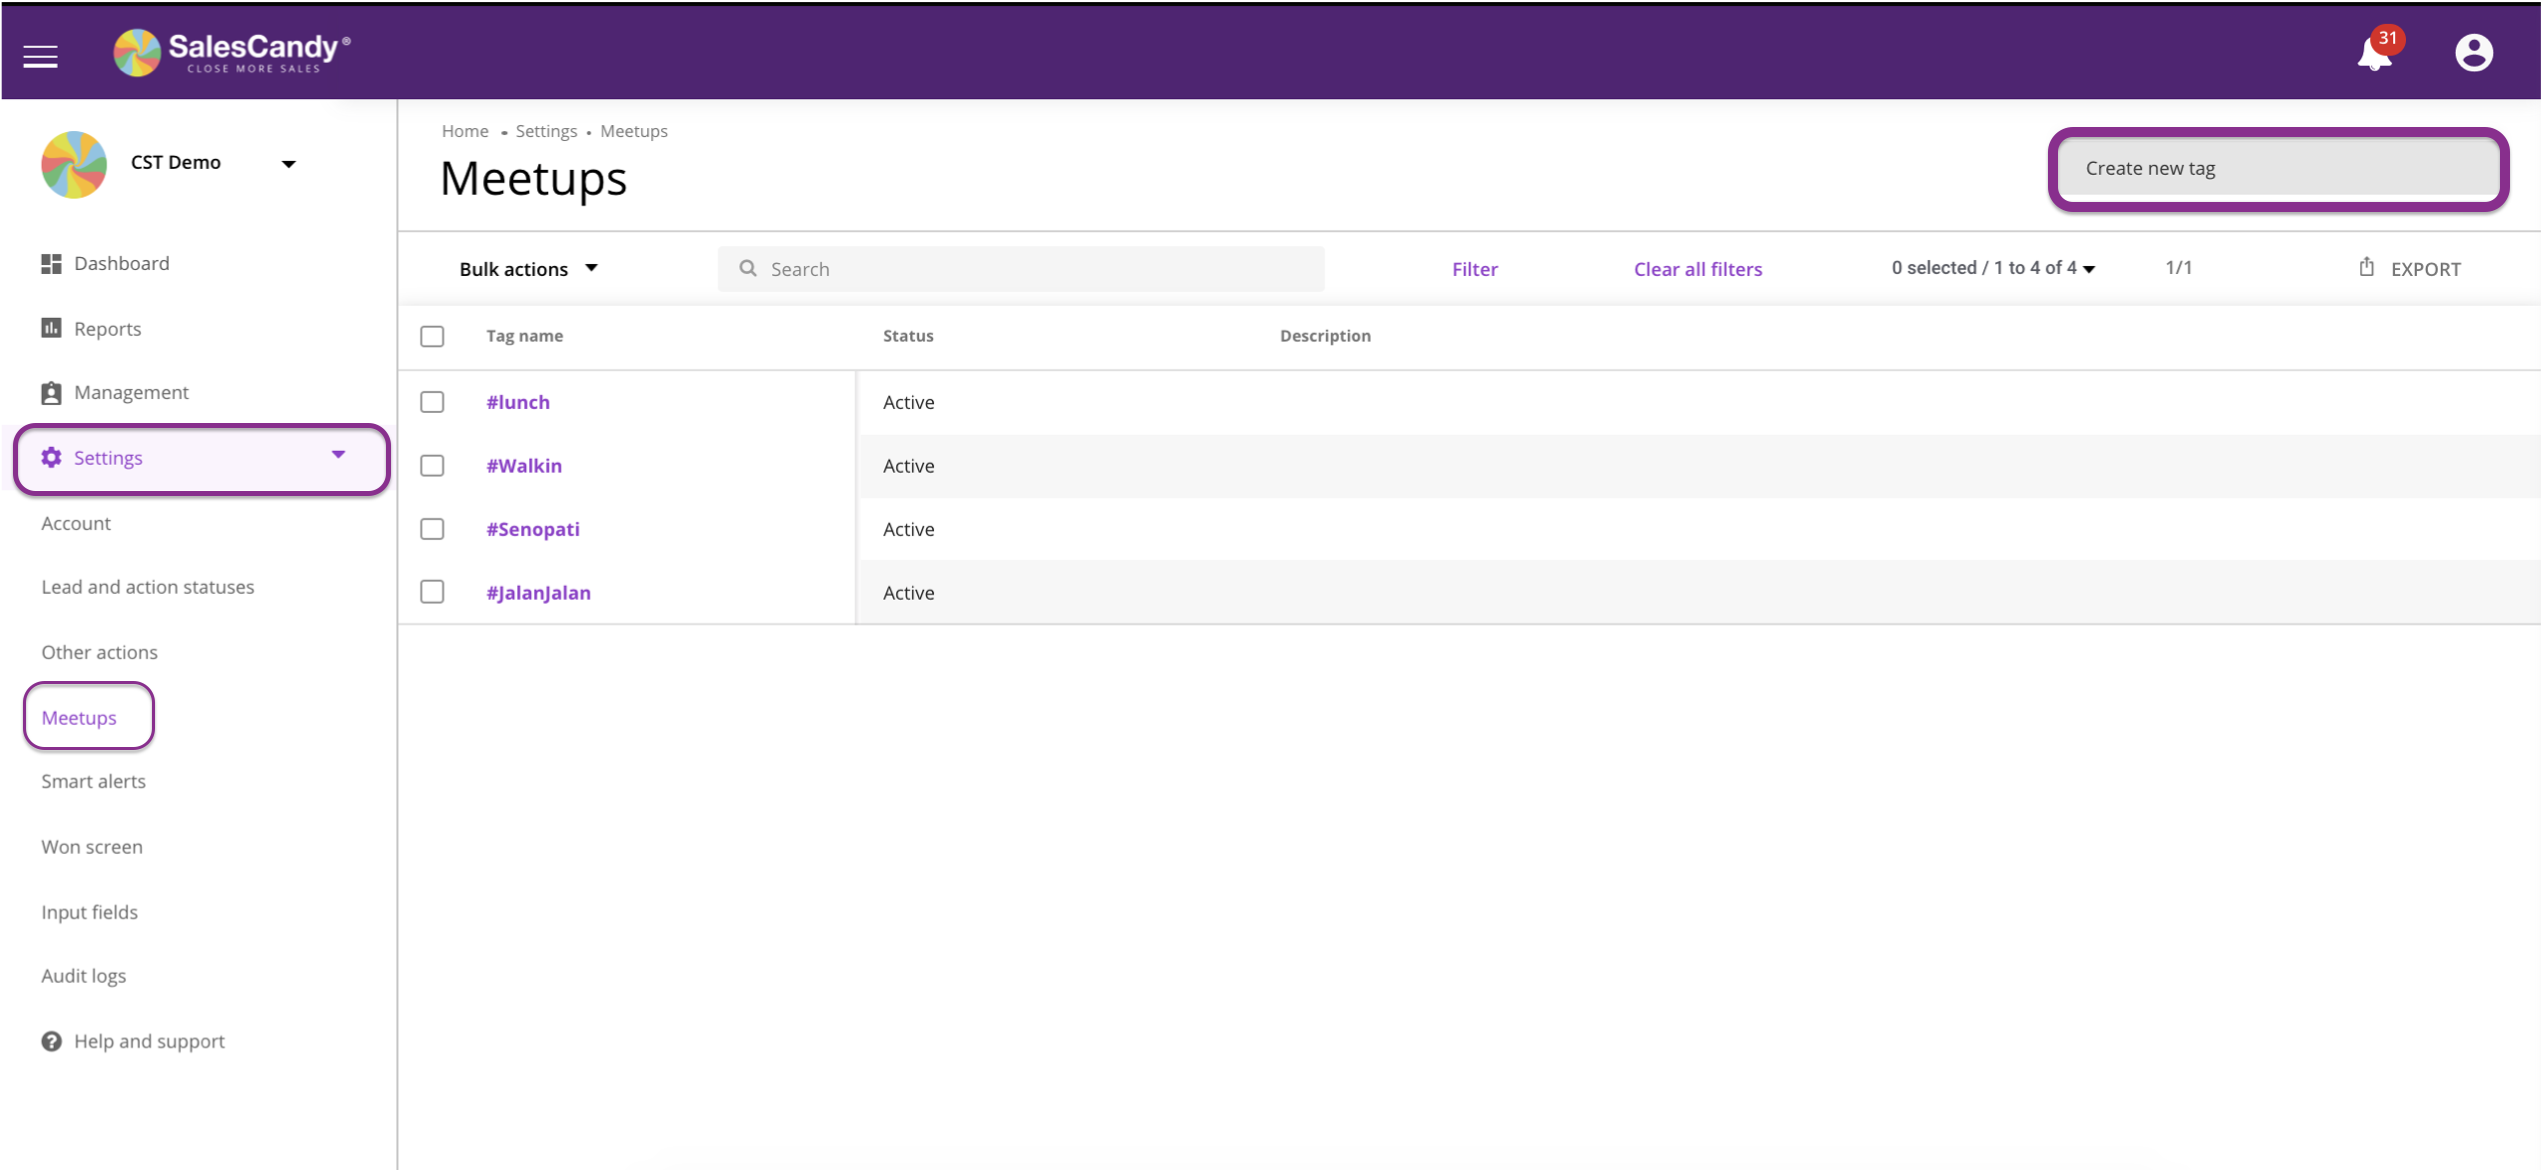The height and width of the screenshot is (1170, 2544).
Task: Expand the CST Demo account dropdown
Action: click(288, 164)
